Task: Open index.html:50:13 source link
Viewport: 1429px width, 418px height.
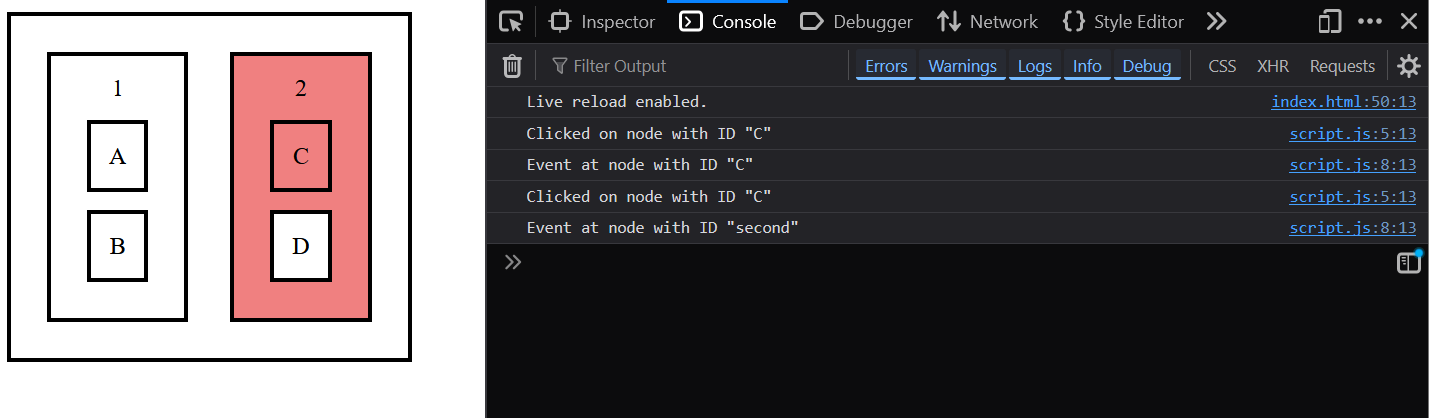Action: point(1343,102)
